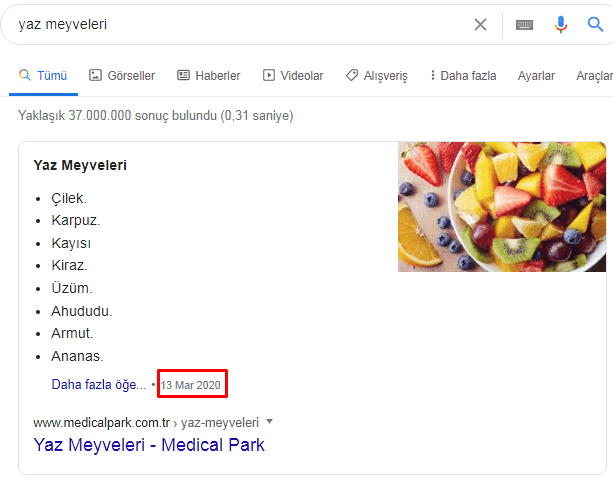The image size is (613, 480).
Task: Open the Araçlar menu
Action: pos(595,75)
